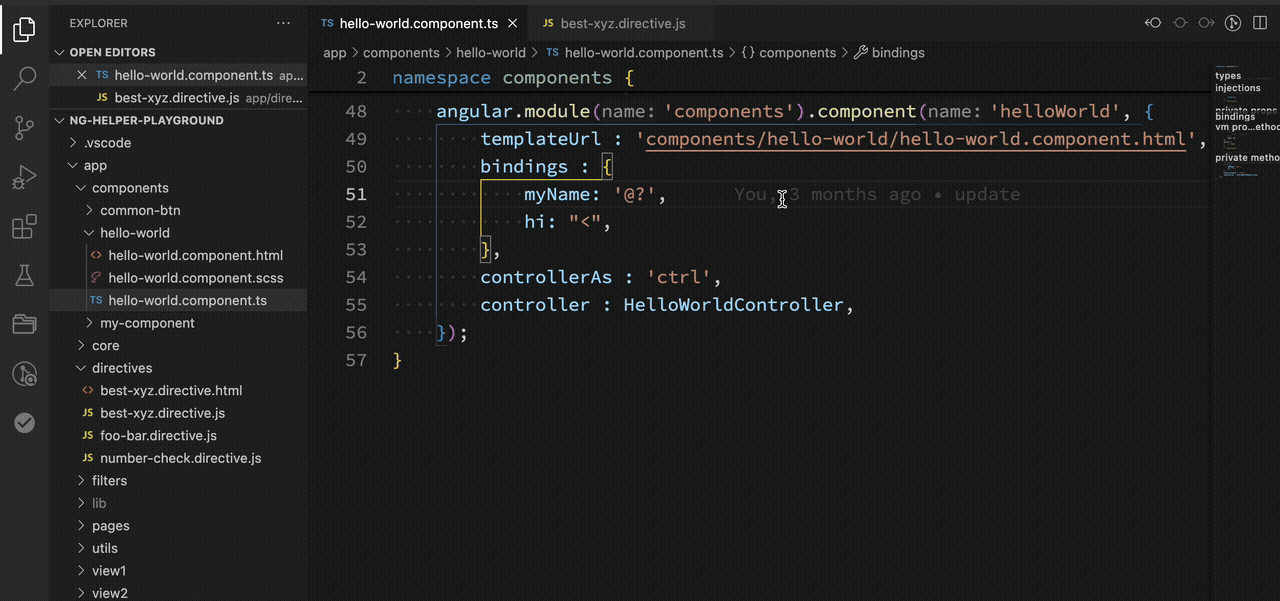1280x601 pixels.
Task: Expand the my-component folder
Action: 147,323
